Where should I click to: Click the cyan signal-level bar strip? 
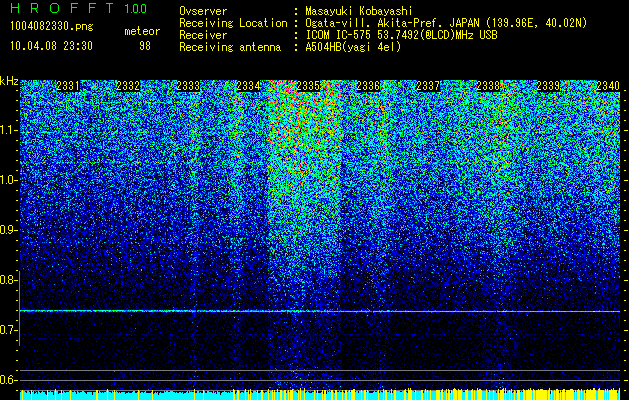point(320,394)
